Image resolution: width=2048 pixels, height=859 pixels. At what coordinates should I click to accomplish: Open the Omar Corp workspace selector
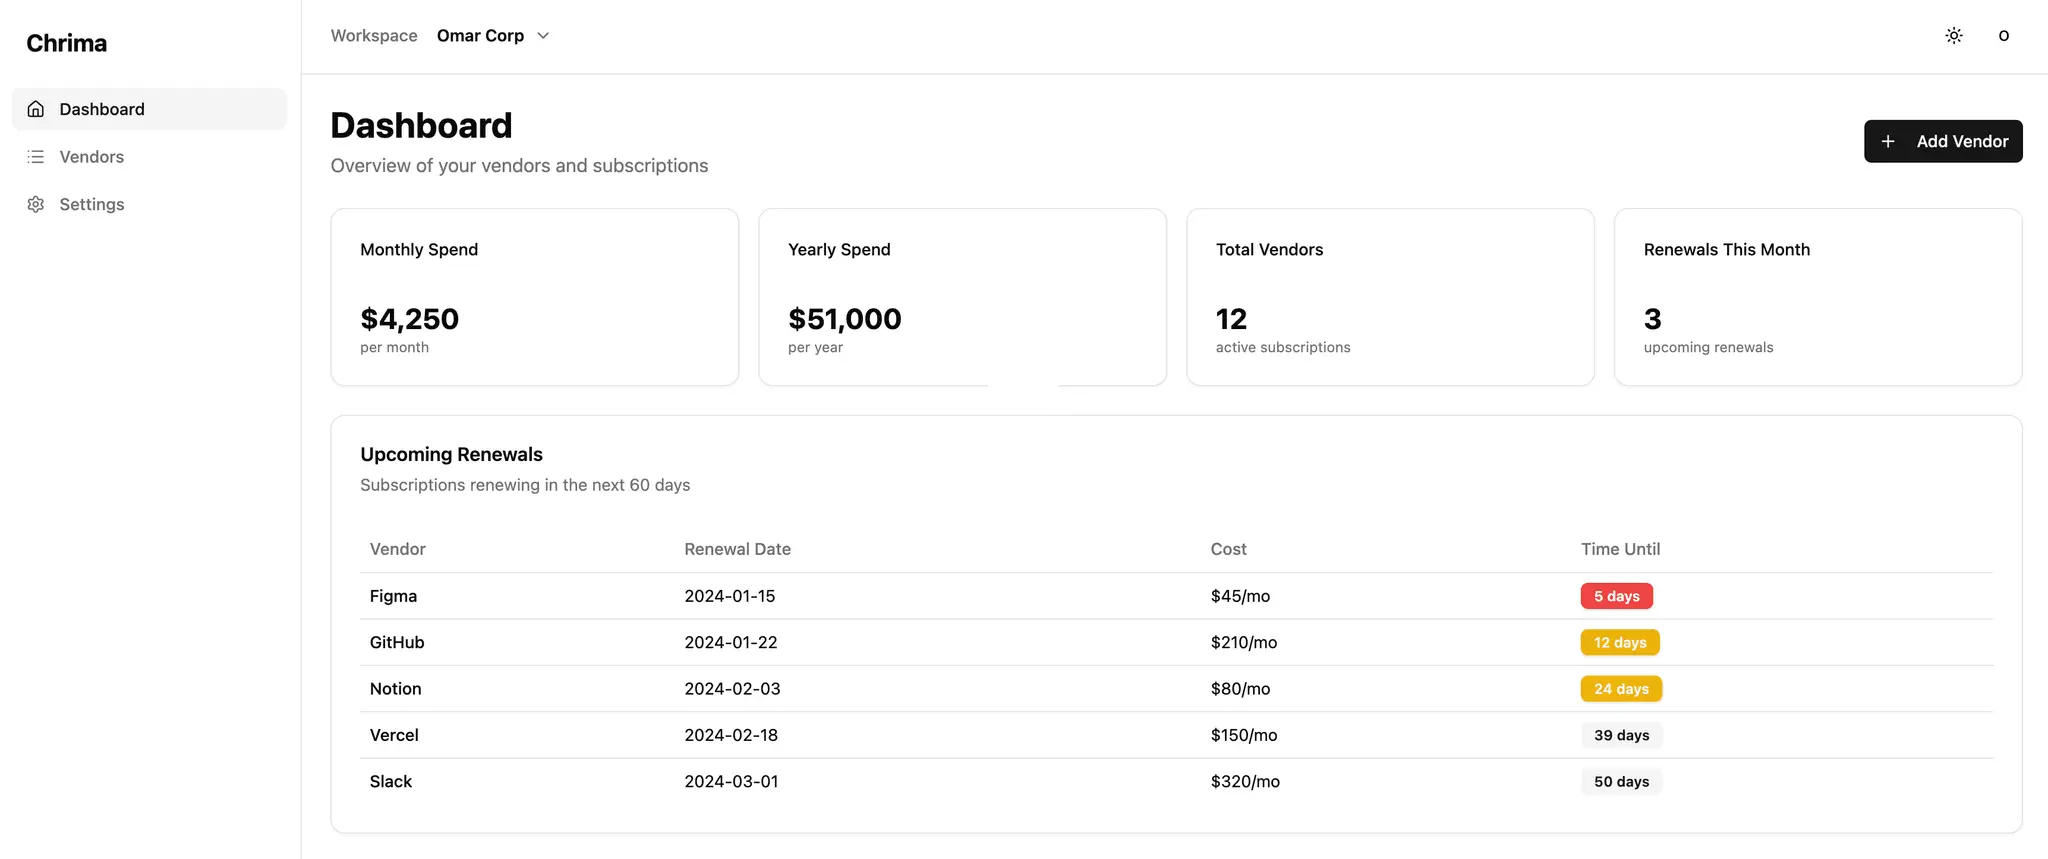click(x=493, y=36)
